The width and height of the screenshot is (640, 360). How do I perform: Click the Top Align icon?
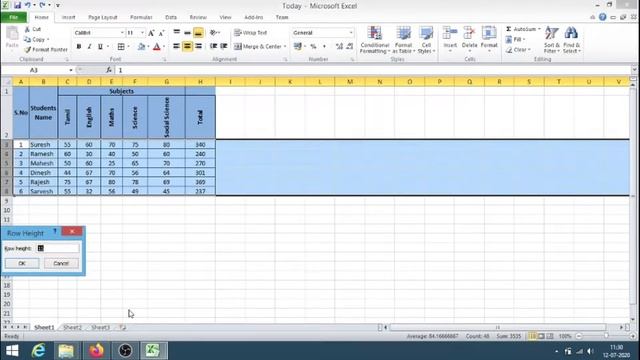pos(177,33)
